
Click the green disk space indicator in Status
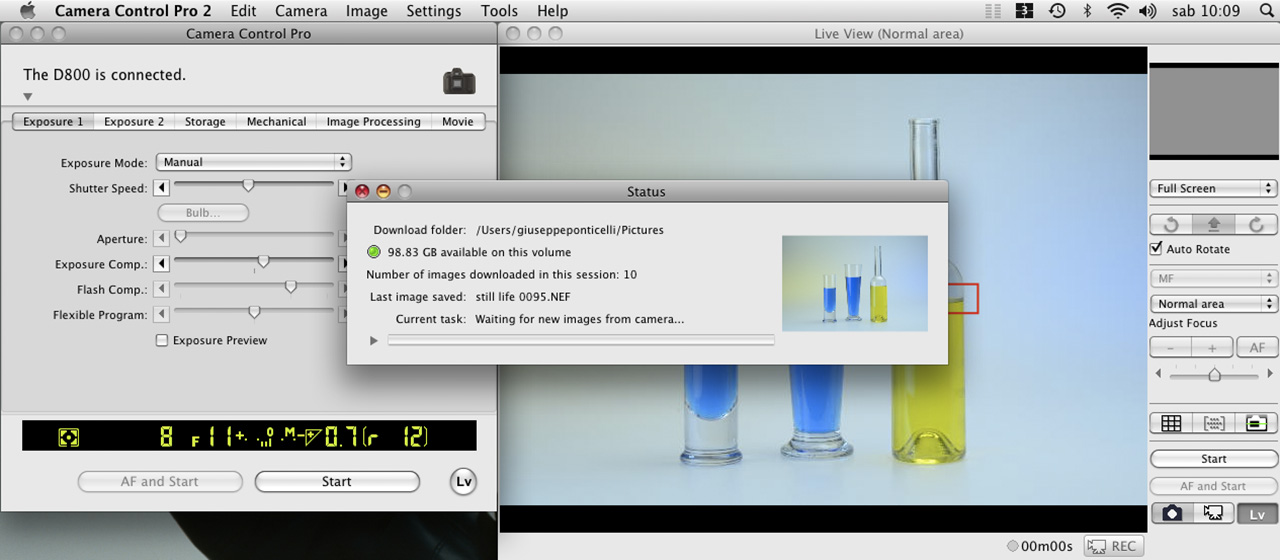pos(374,252)
